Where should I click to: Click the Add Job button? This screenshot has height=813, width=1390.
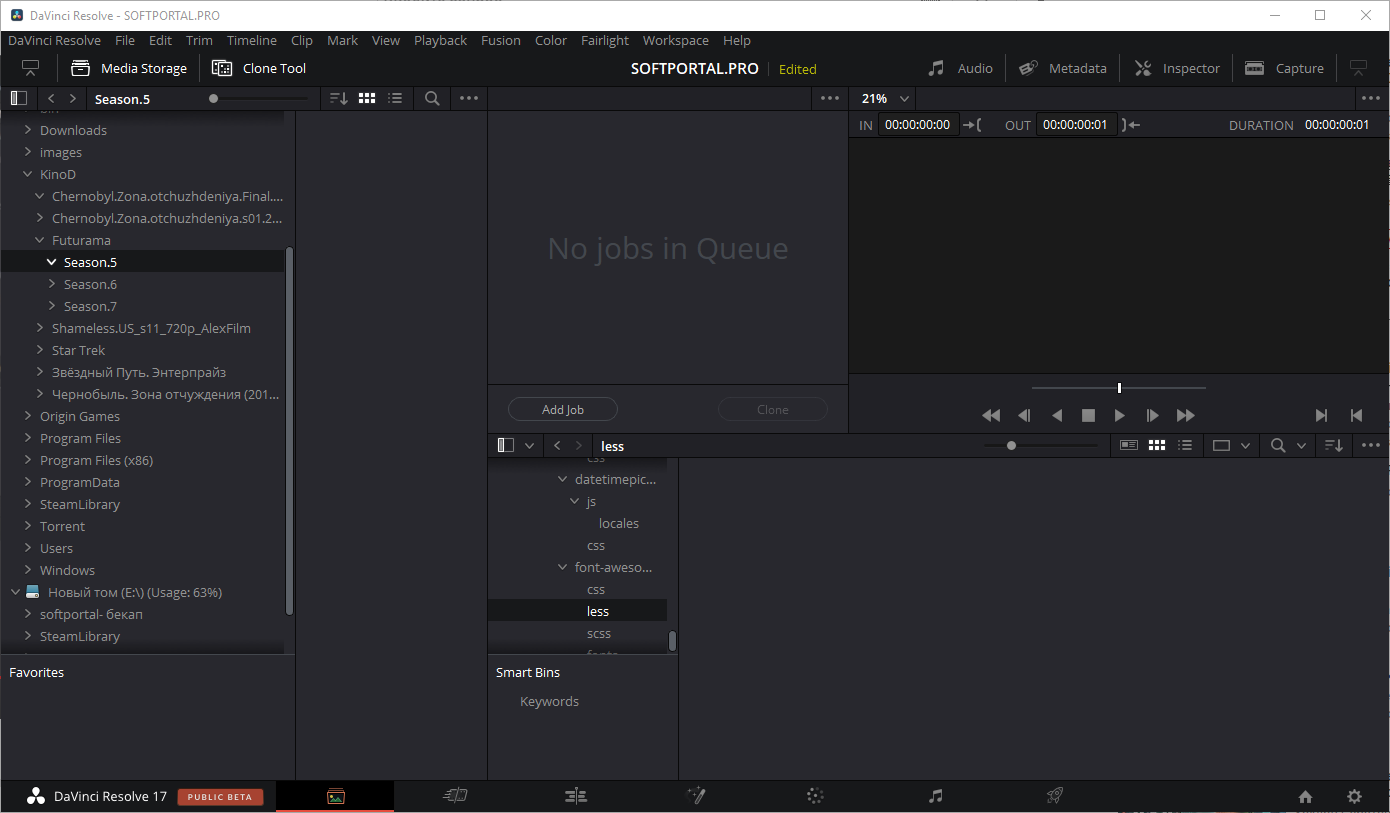[x=563, y=410]
